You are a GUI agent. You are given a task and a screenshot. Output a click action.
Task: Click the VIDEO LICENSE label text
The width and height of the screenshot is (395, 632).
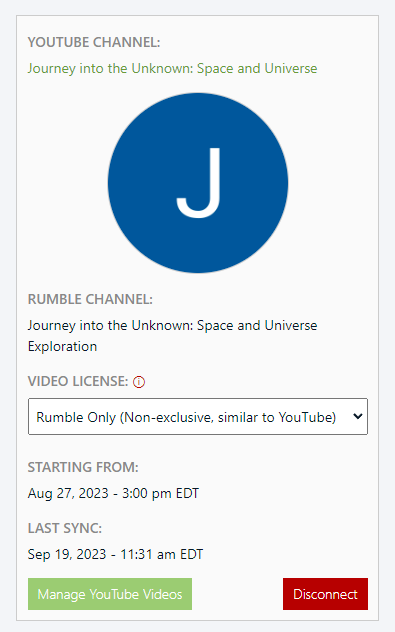coord(78,381)
